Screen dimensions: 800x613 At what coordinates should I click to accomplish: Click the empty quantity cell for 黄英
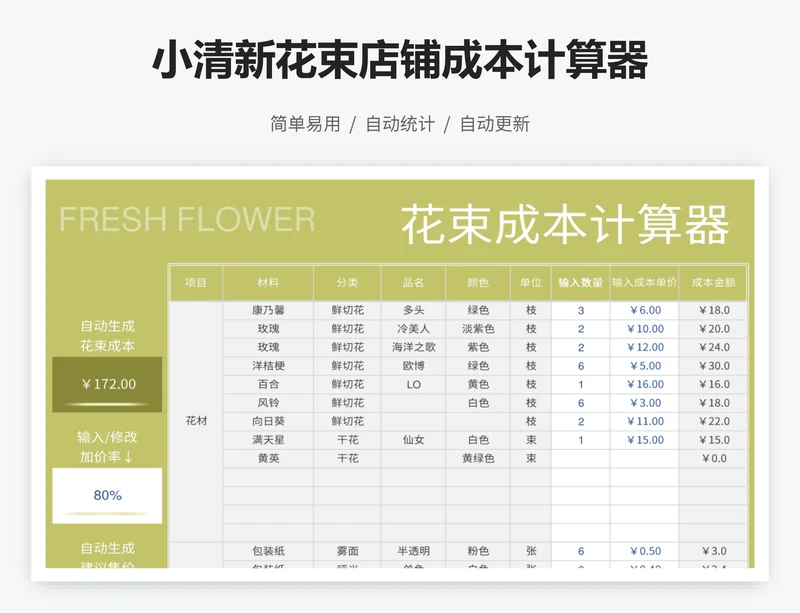point(581,458)
